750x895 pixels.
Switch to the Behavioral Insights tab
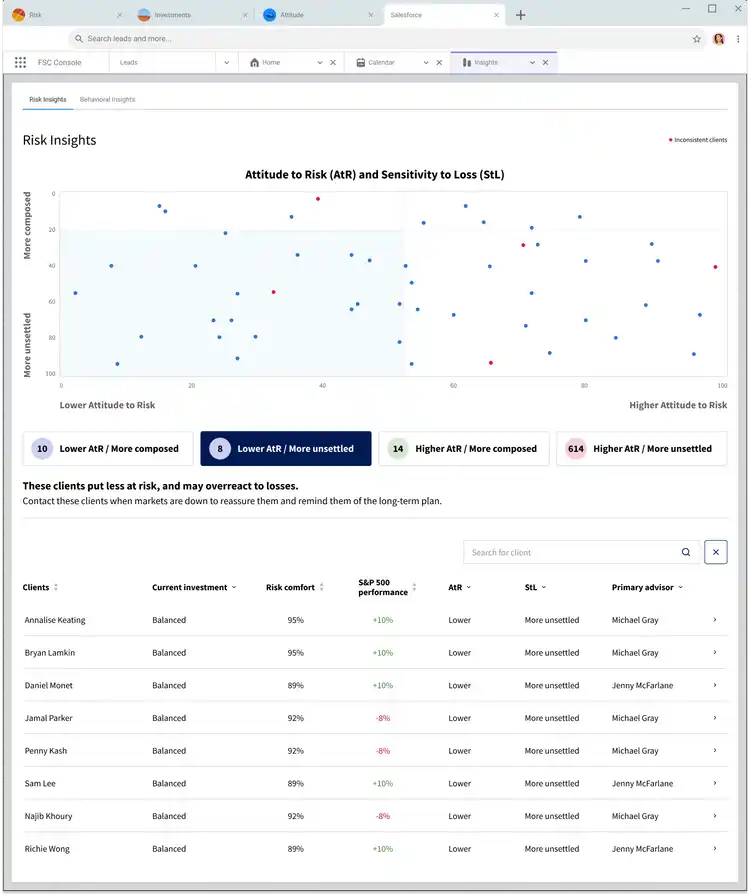pos(107,100)
